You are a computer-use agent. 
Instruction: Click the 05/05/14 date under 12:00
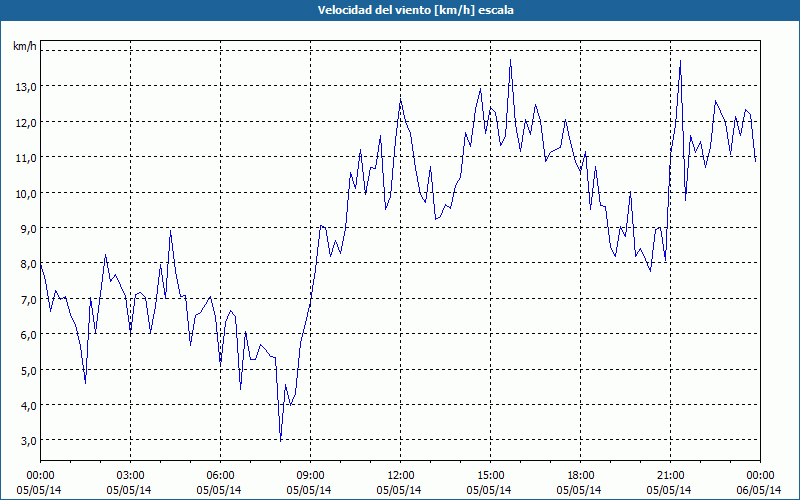[x=399, y=490]
